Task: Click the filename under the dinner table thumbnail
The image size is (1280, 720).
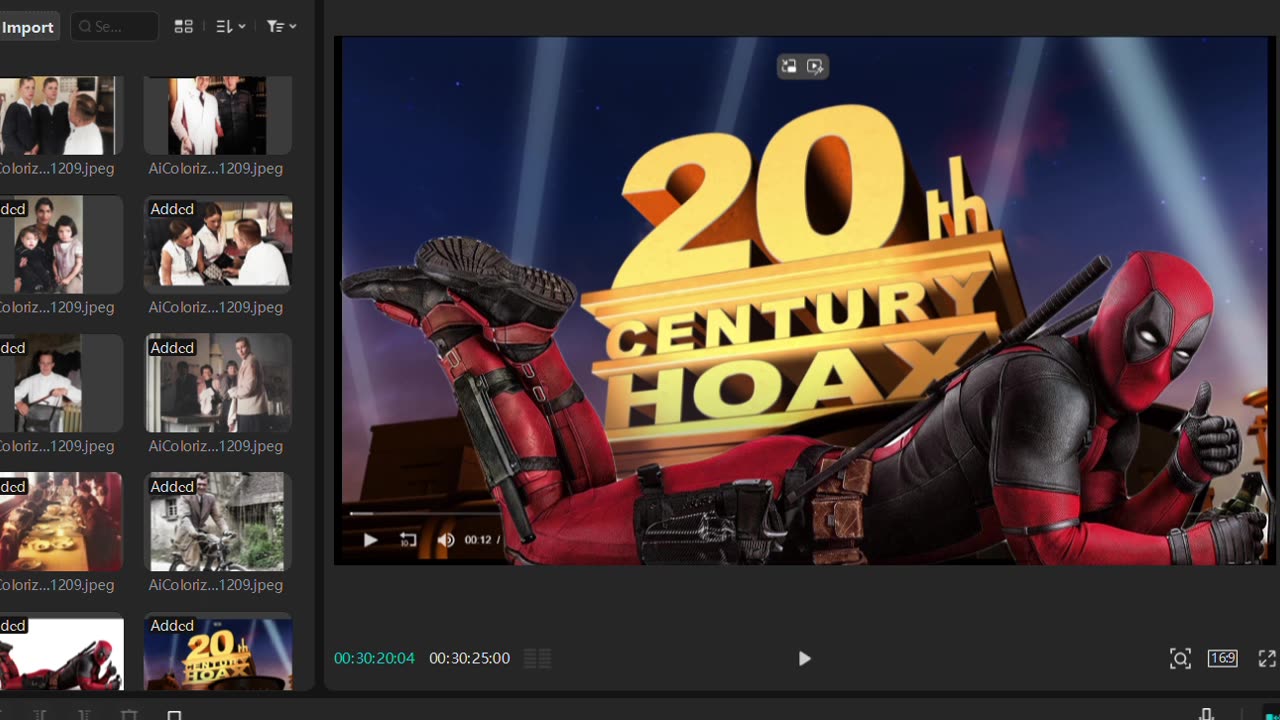Action: pyautogui.click(x=57, y=585)
